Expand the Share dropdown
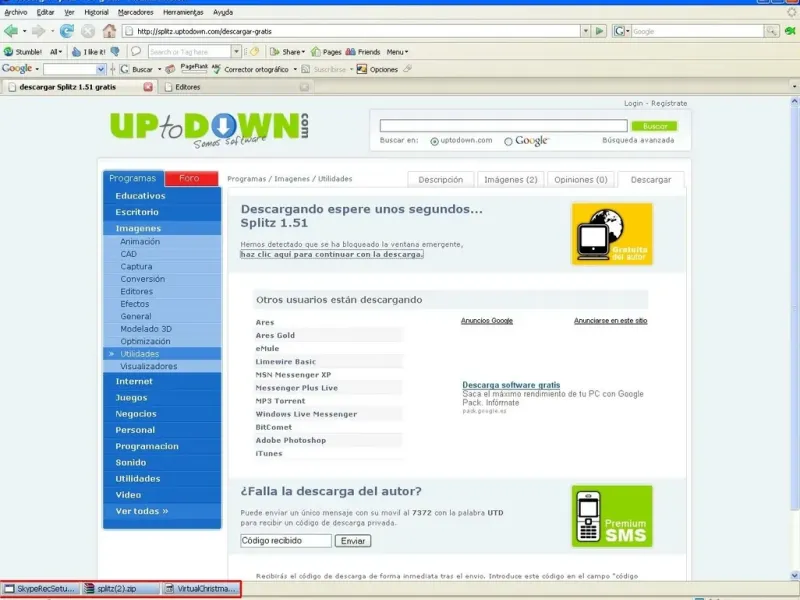The width and height of the screenshot is (800, 600). tap(287, 52)
